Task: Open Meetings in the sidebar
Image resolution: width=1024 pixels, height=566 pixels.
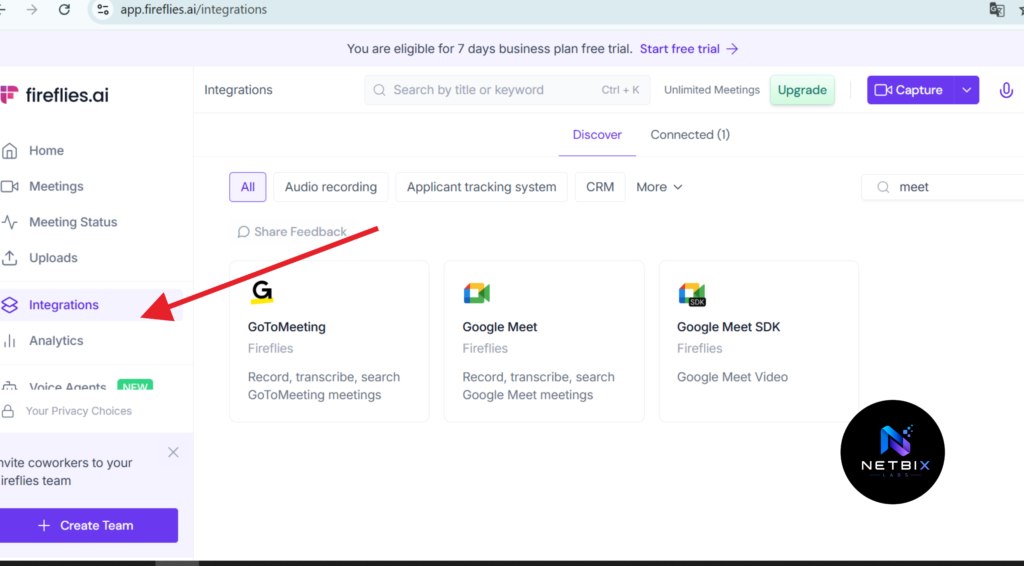Action: [56, 186]
